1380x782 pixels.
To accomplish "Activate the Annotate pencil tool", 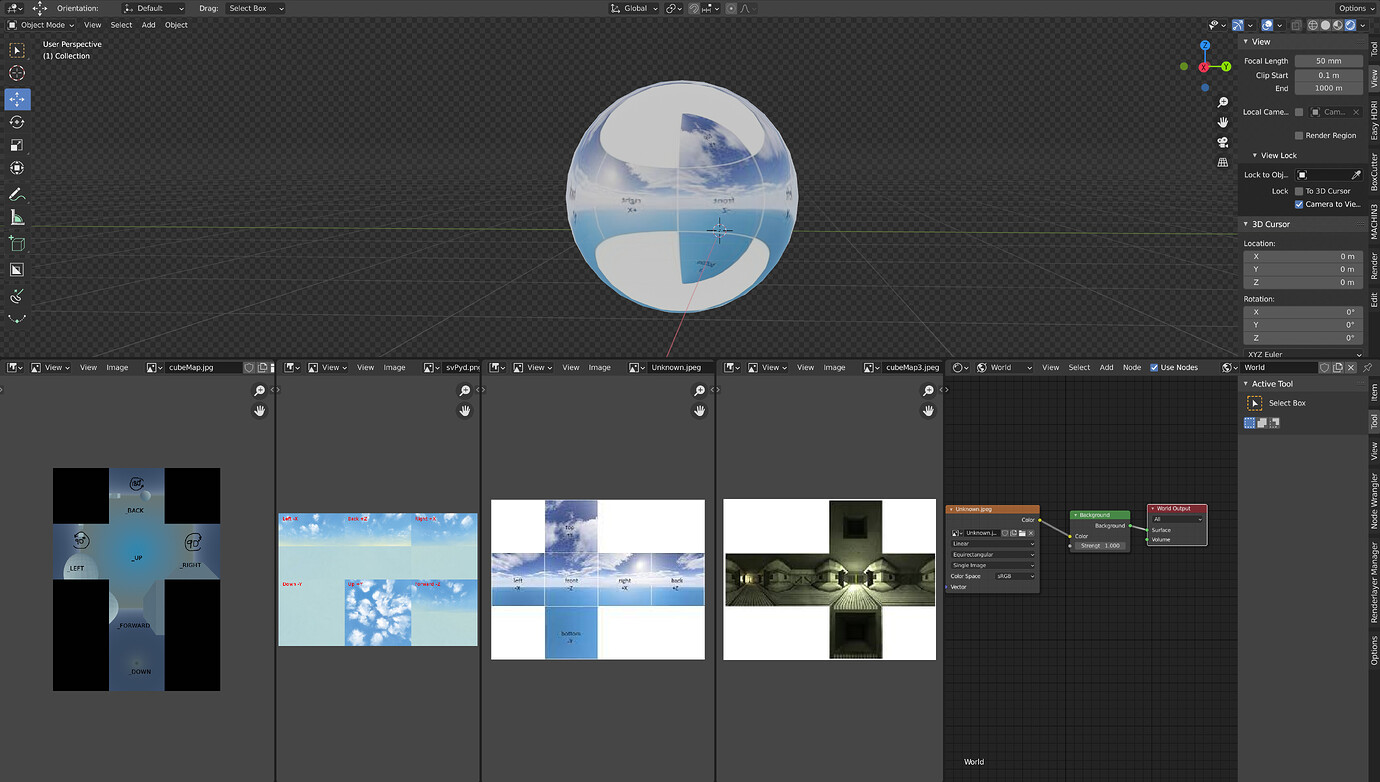I will (17, 194).
